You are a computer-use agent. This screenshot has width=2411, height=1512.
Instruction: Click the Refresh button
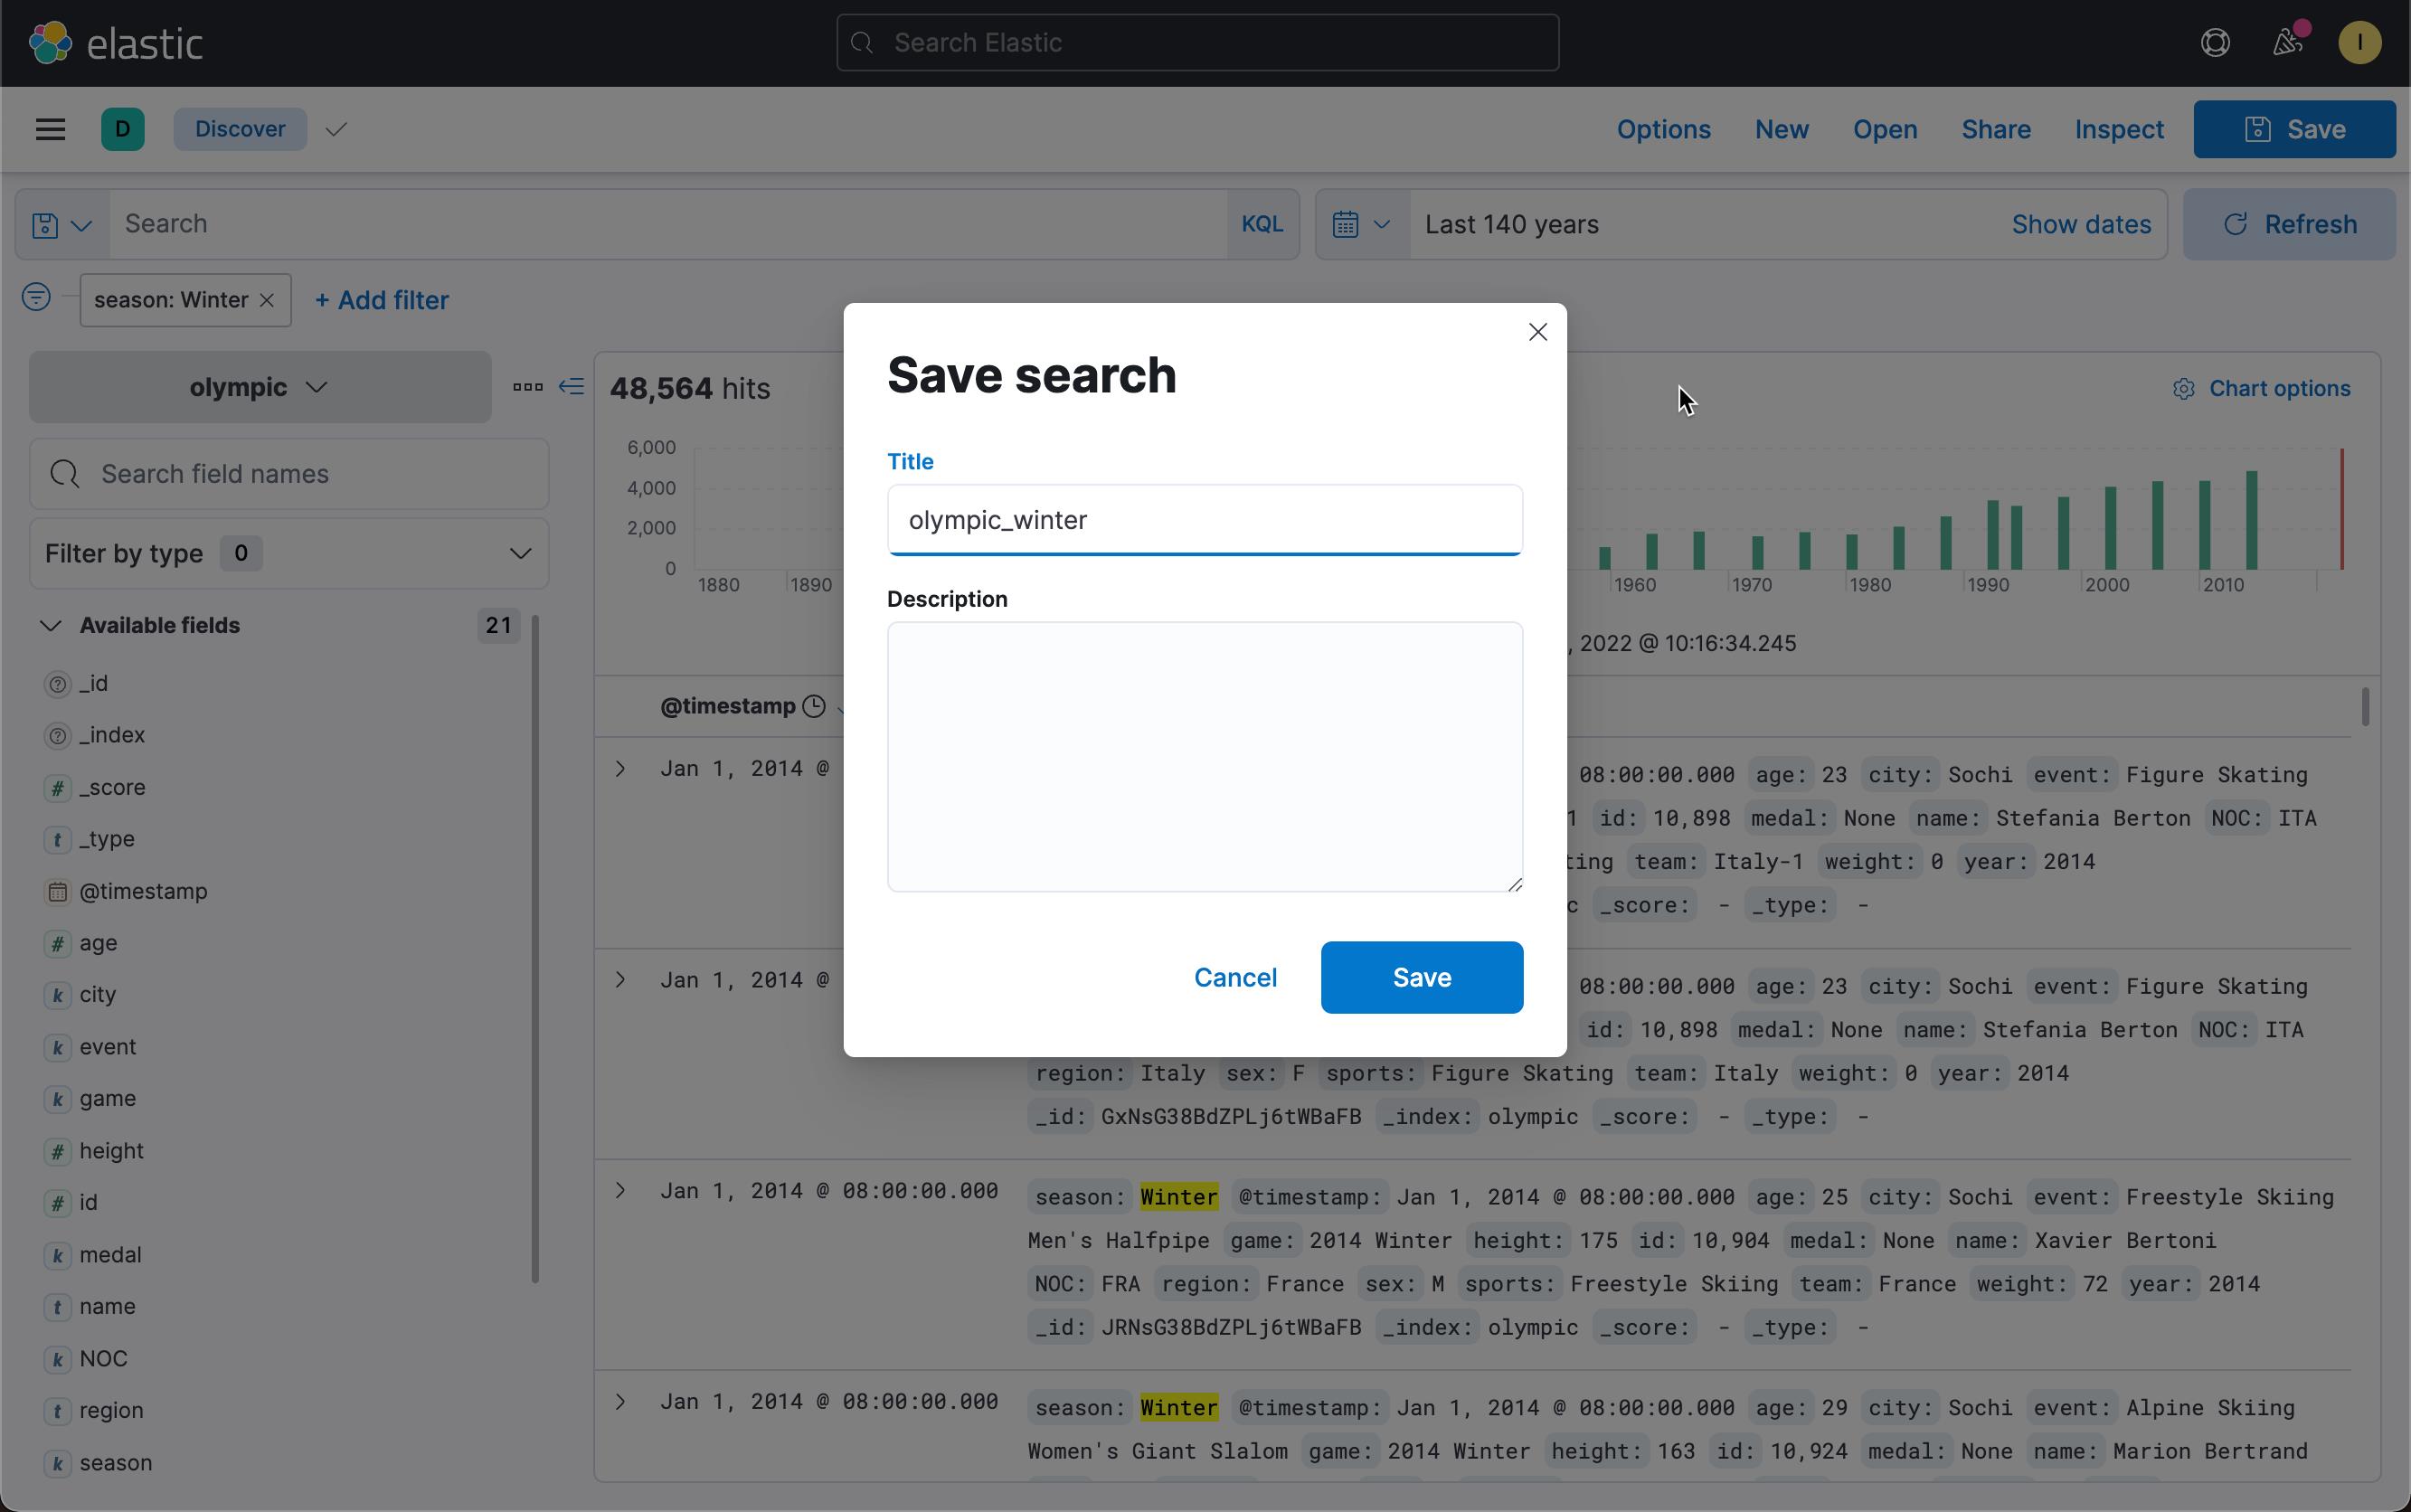[x=2289, y=224]
